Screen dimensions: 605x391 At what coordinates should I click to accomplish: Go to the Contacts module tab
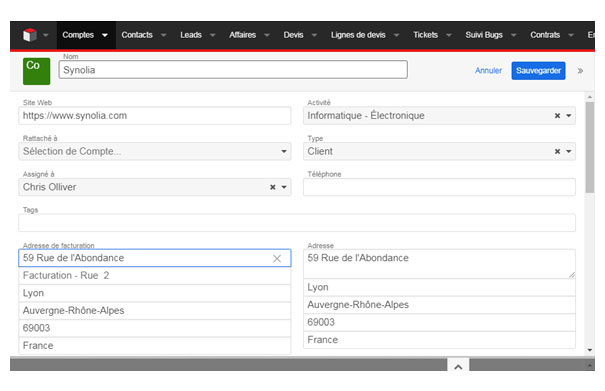(137, 35)
